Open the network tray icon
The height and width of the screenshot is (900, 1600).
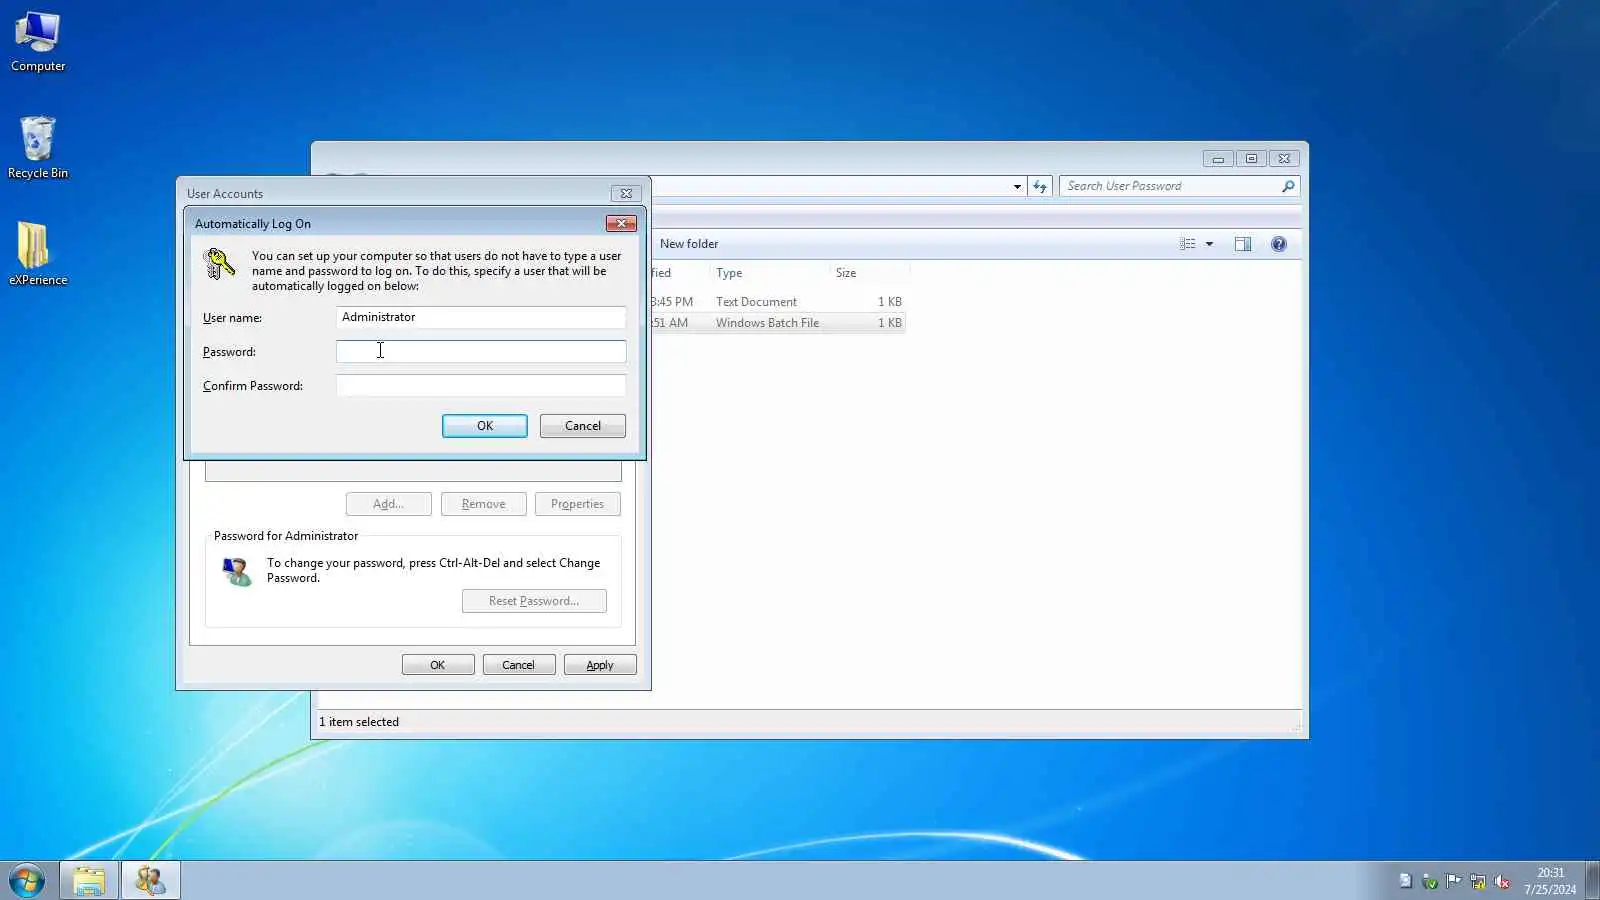pos(1477,881)
